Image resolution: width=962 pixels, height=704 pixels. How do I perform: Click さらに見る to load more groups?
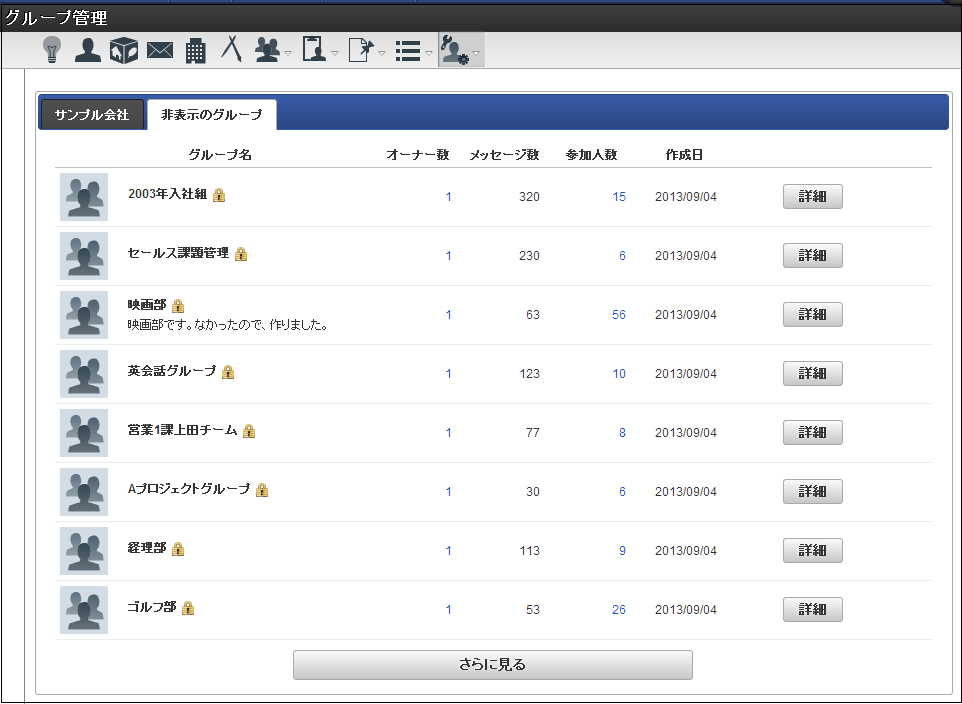(x=492, y=665)
